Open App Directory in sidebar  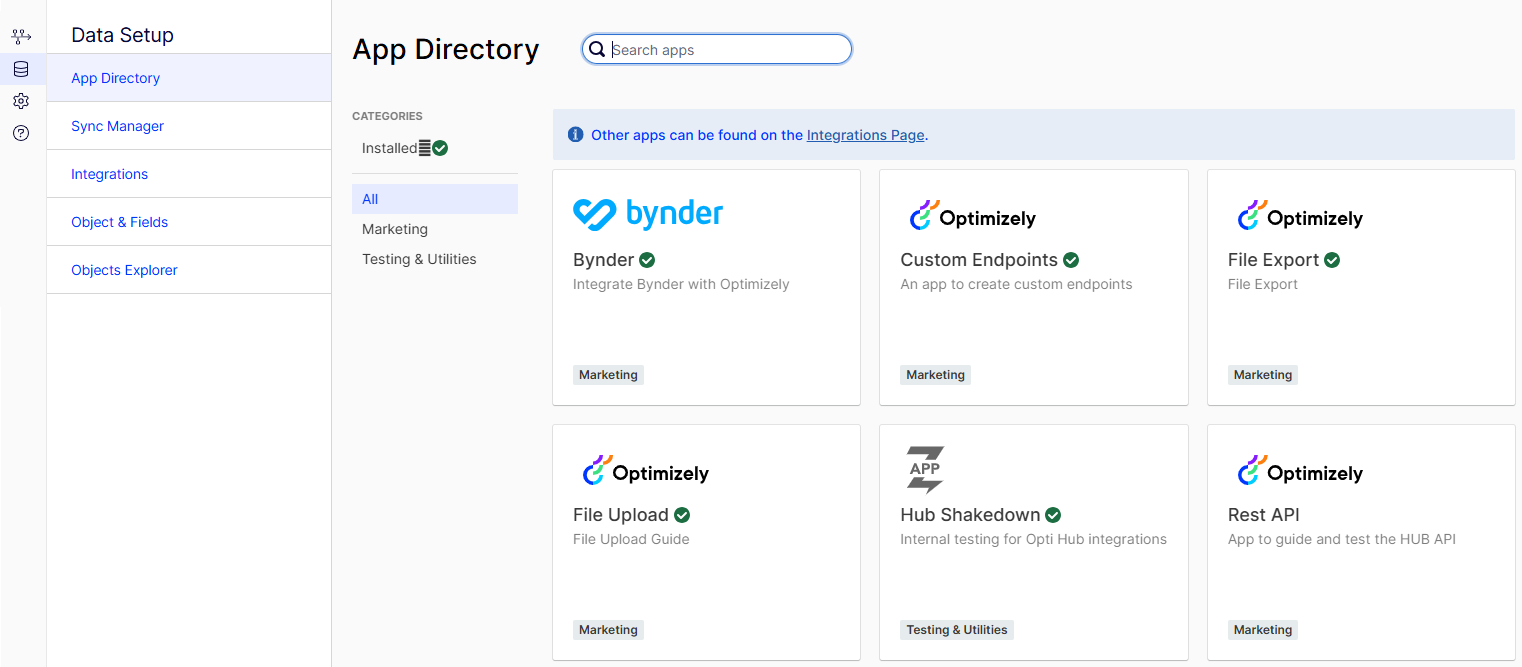coord(189,78)
